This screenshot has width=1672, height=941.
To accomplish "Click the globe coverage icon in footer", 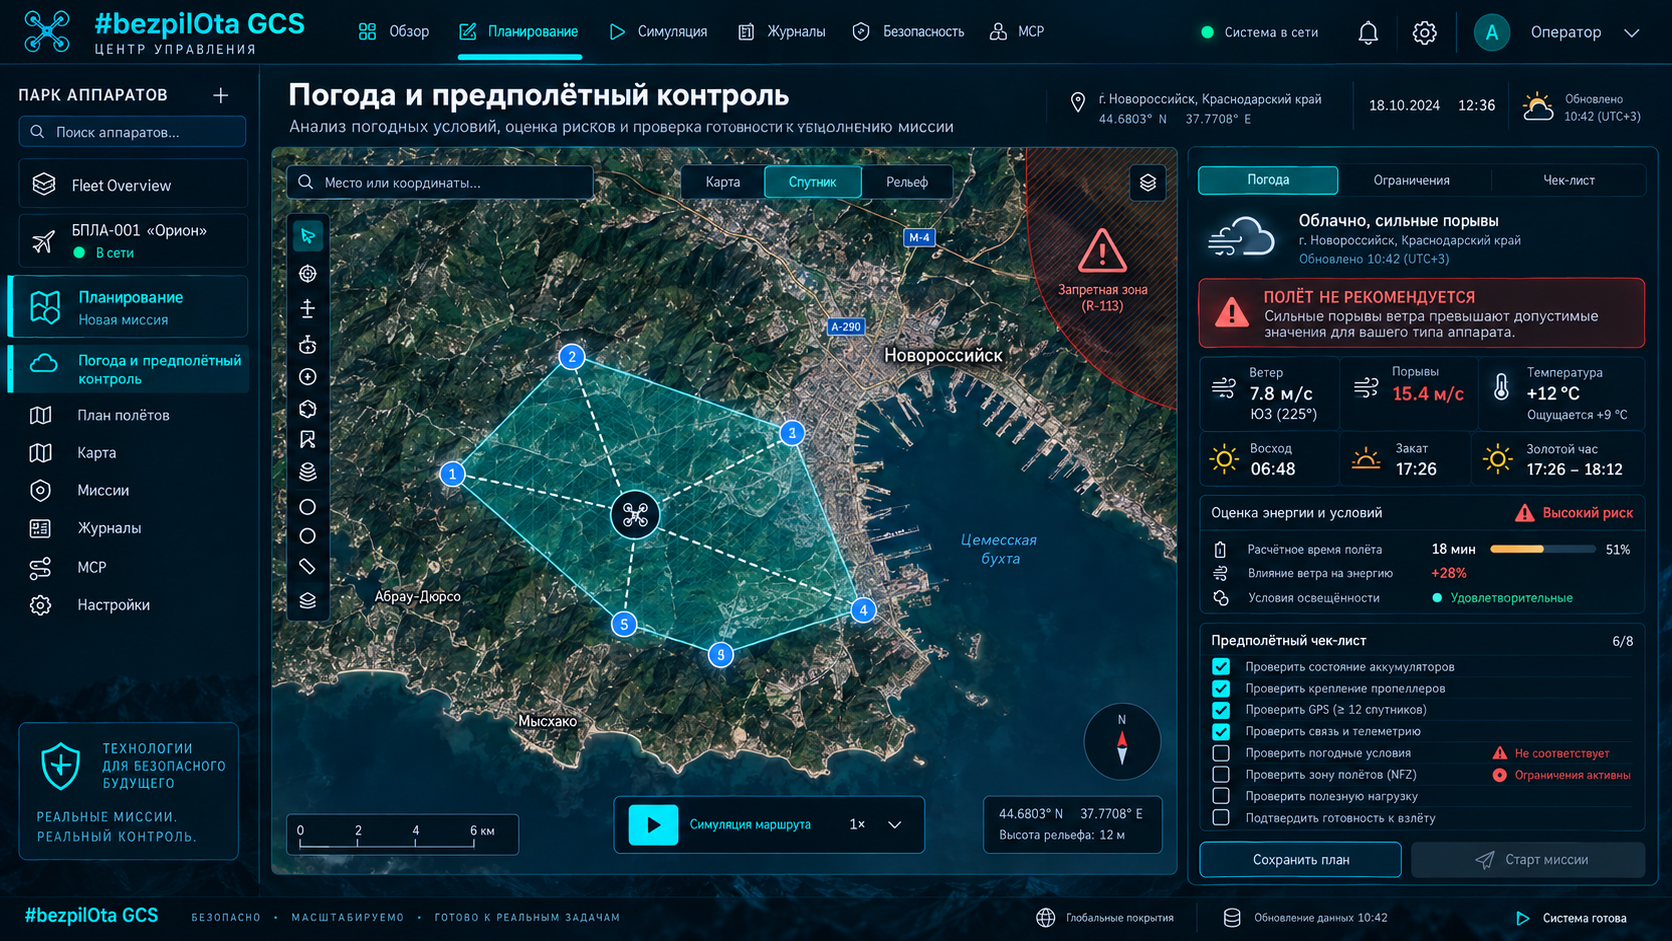I will point(1045,918).
